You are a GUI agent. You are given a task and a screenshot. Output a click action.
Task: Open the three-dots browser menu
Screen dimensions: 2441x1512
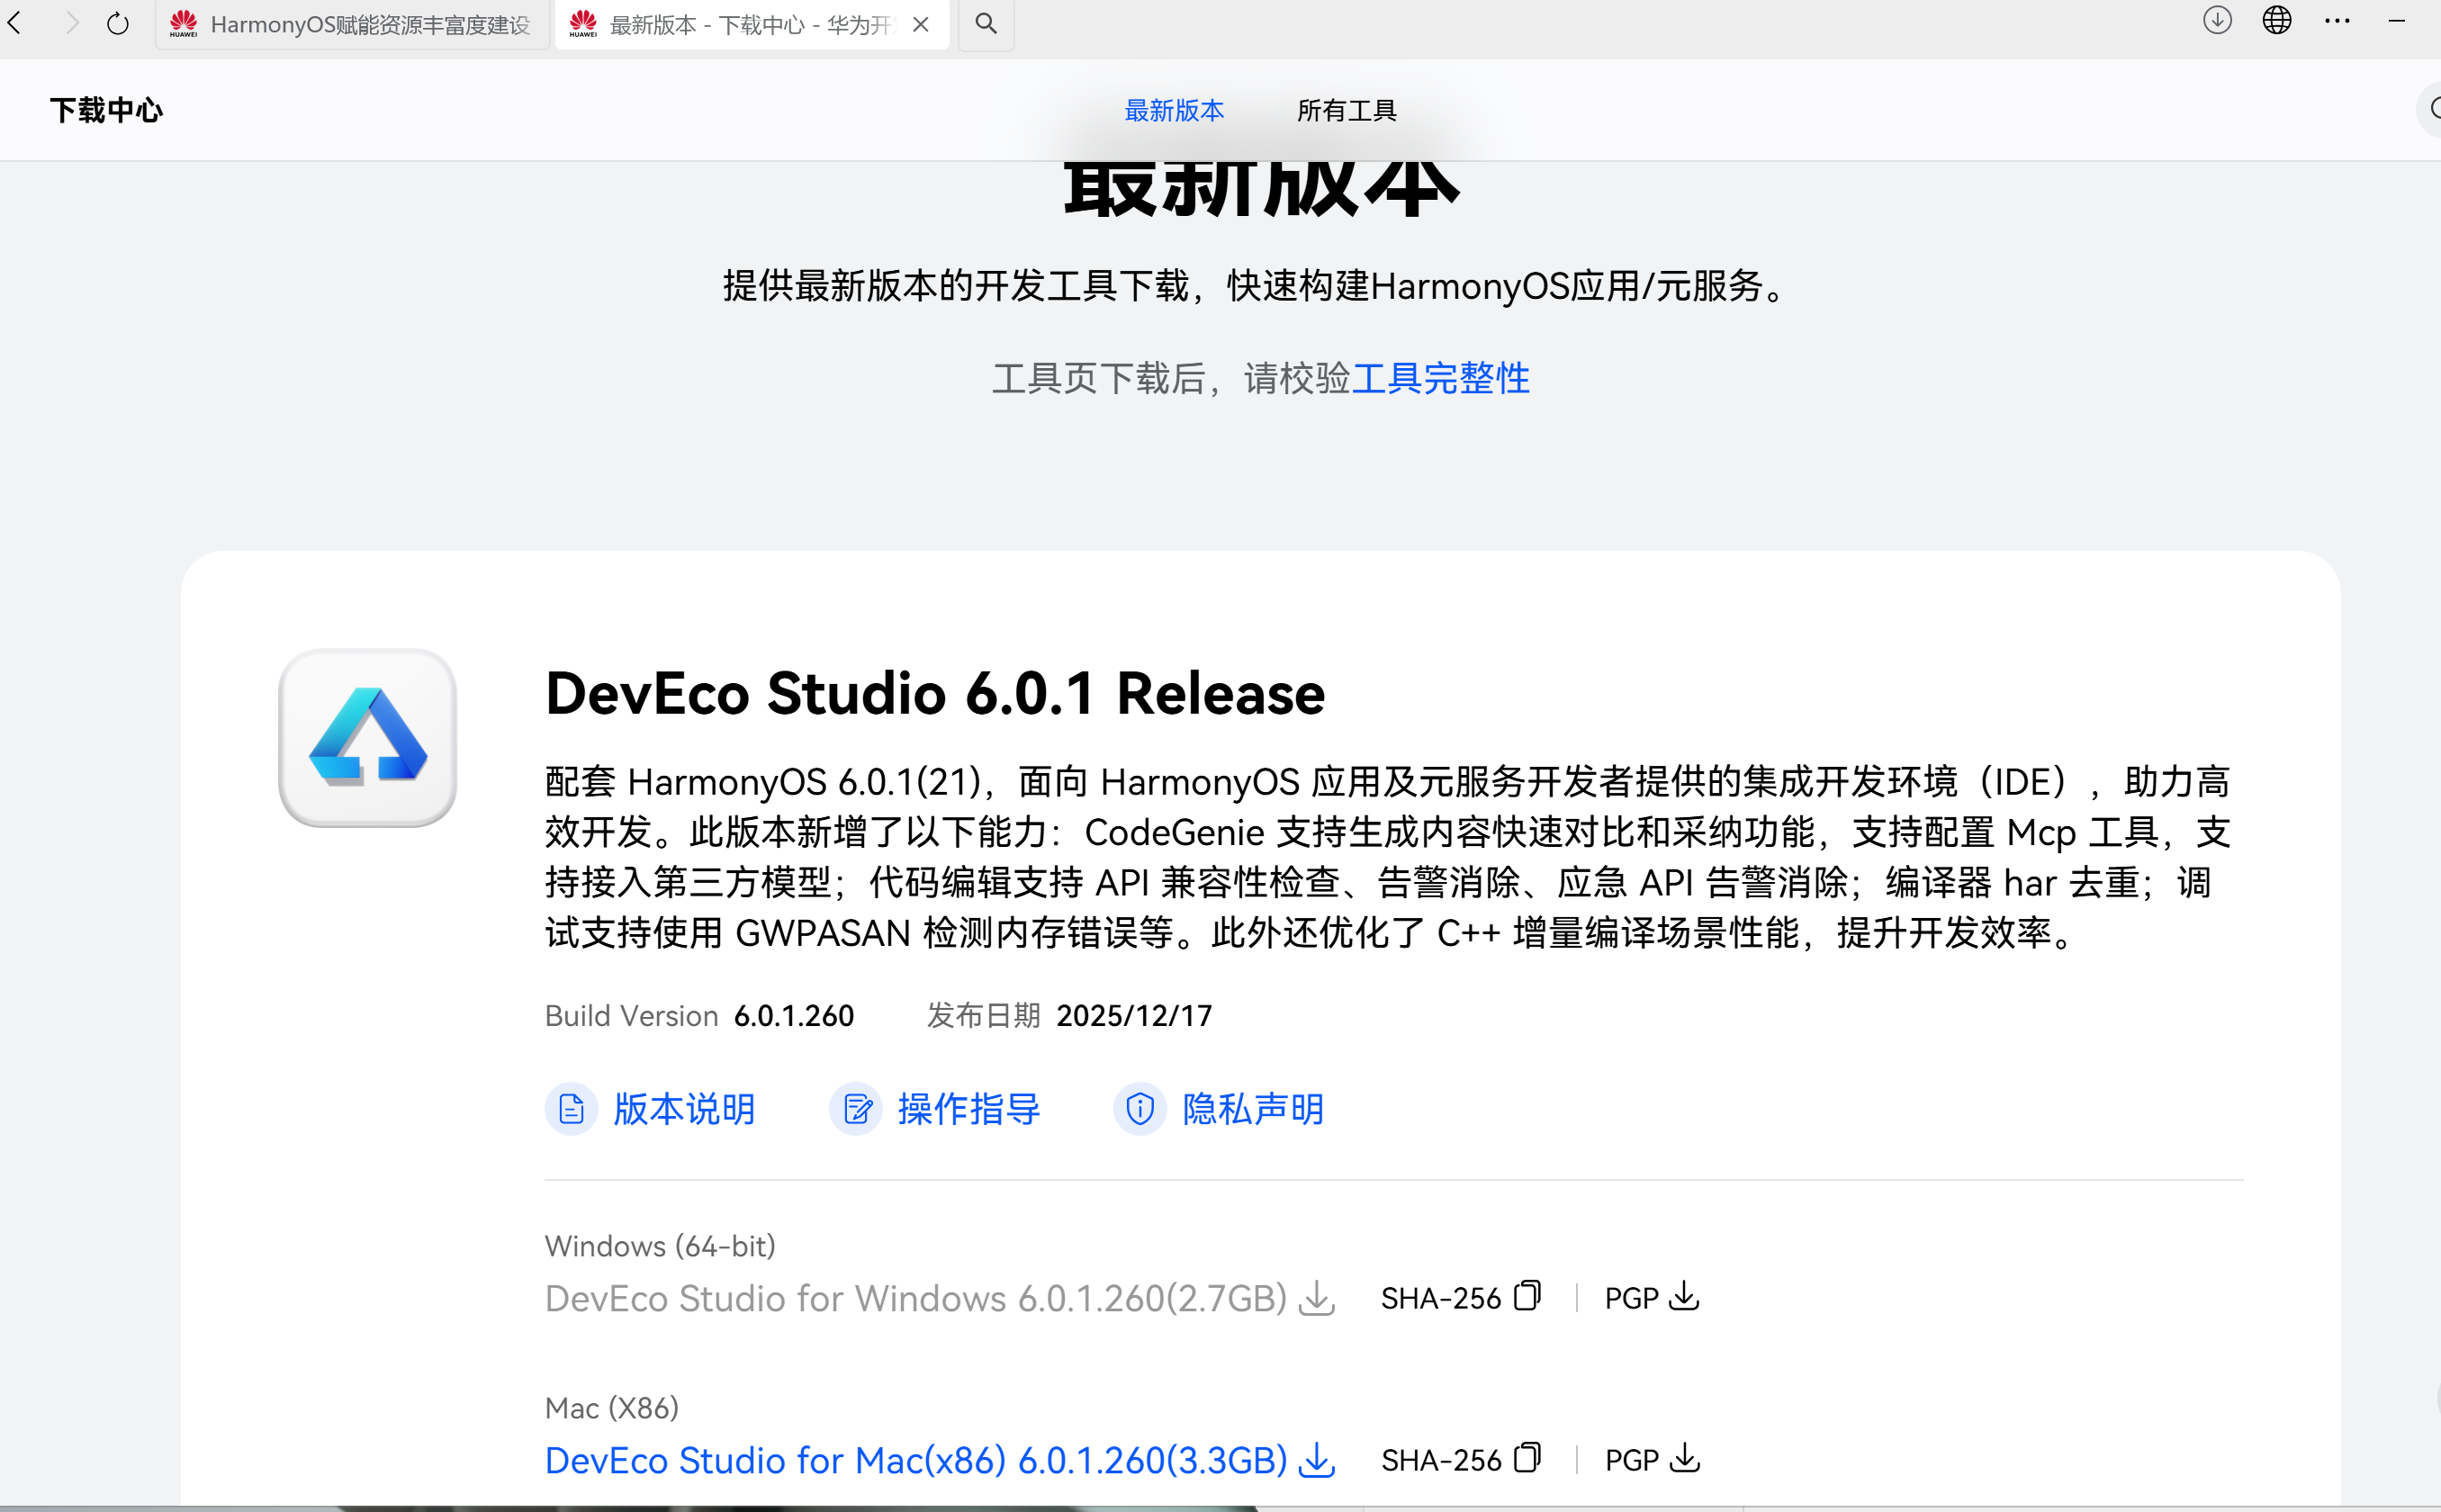point(2337,21)
